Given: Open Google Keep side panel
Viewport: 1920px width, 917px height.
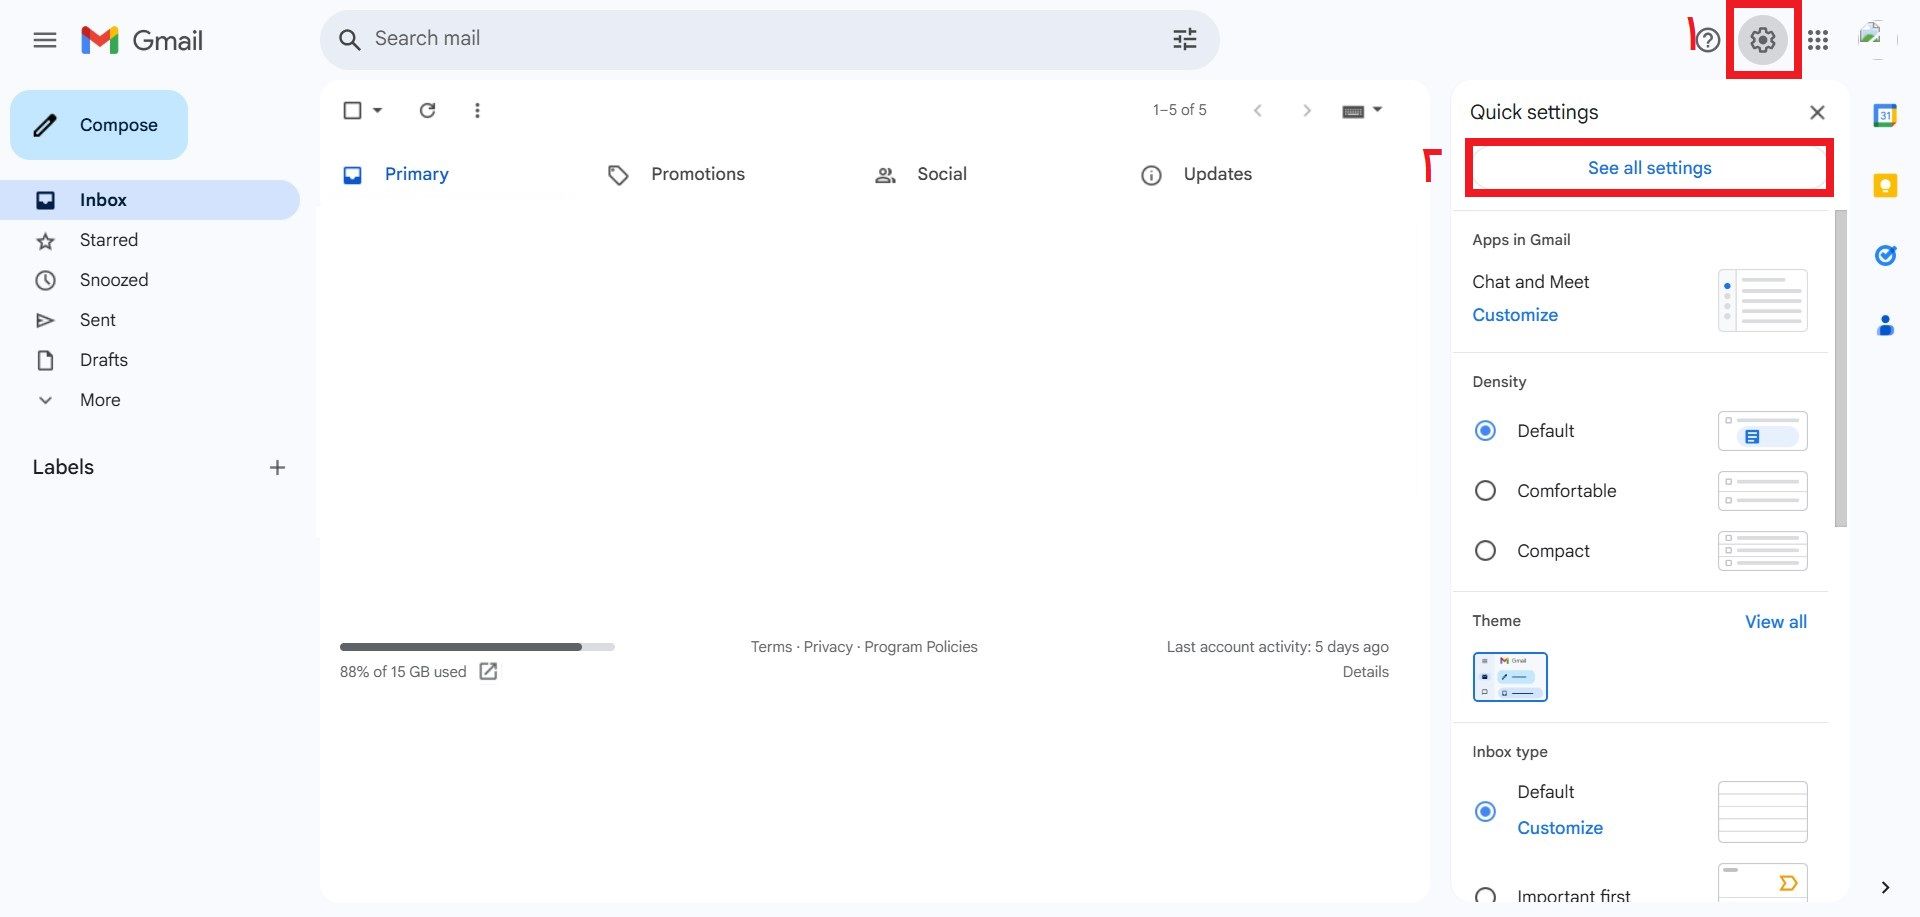Looking at the screenshot, I should tap(1885, 185).
